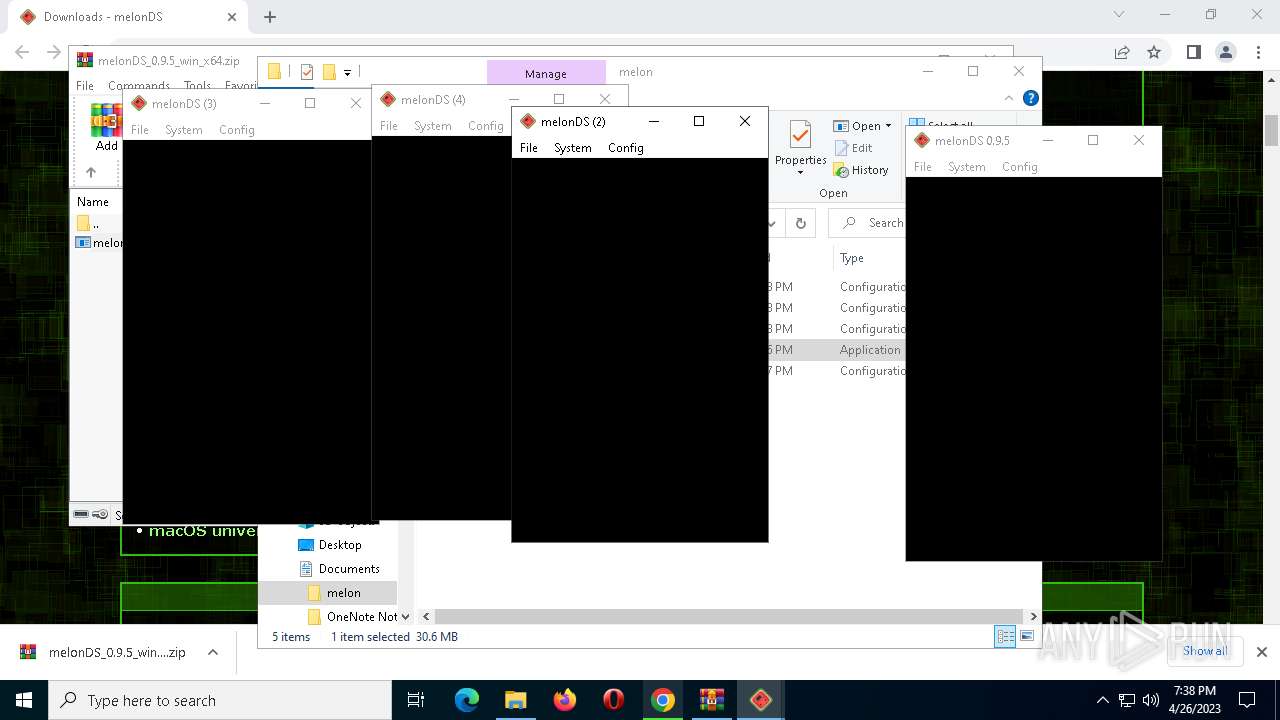The image size is (1280, 720).
Task: Open Config menu in melonDS 0.9.5 window
Action: (x=1020, y=167)
